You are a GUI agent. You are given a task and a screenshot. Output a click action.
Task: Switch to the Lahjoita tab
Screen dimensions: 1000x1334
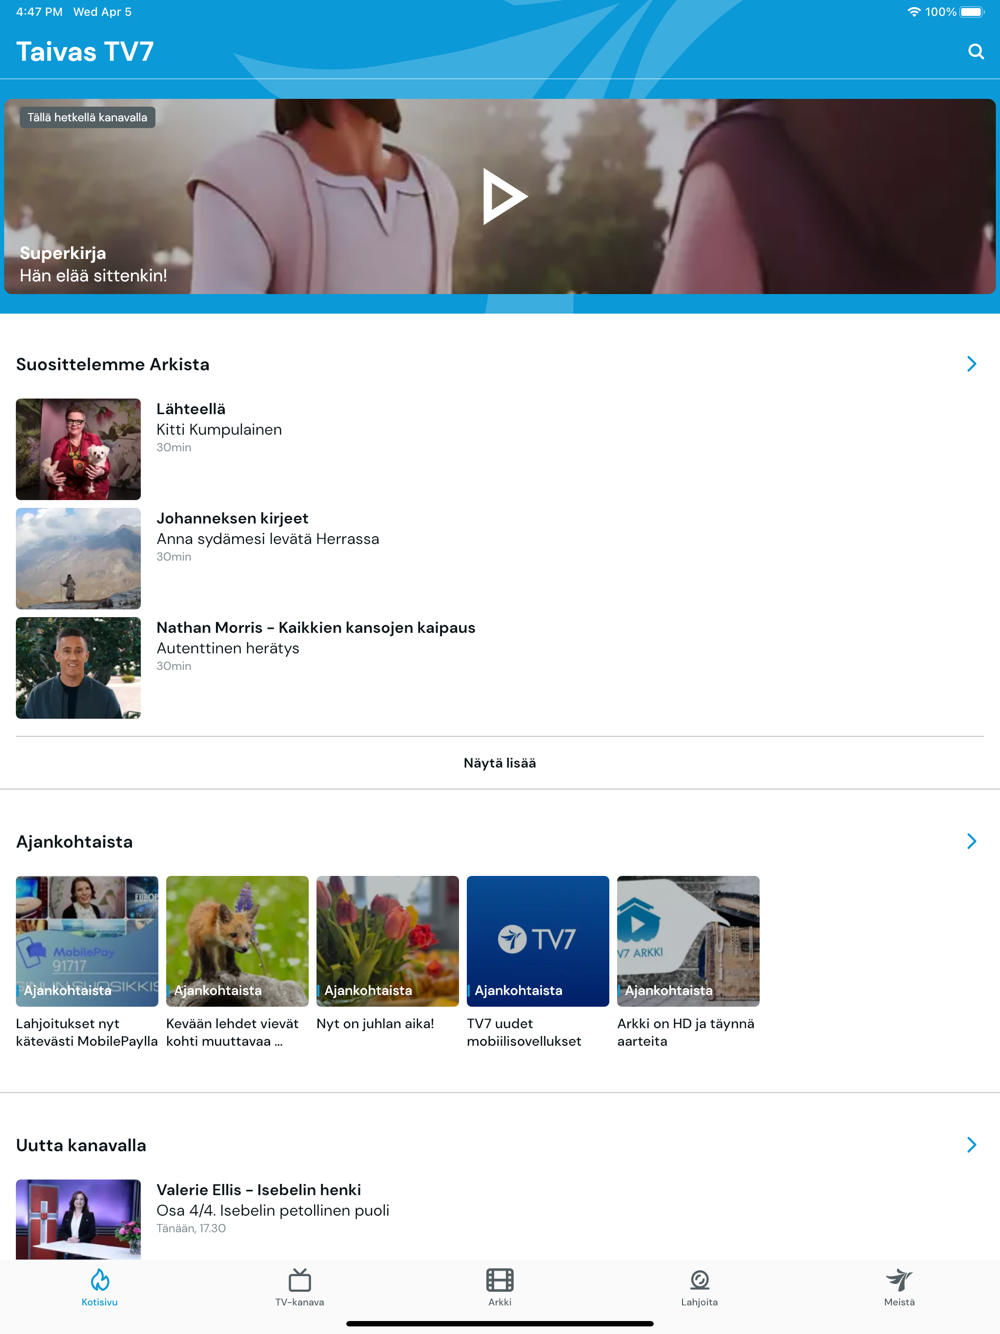tap(700, 1288)
